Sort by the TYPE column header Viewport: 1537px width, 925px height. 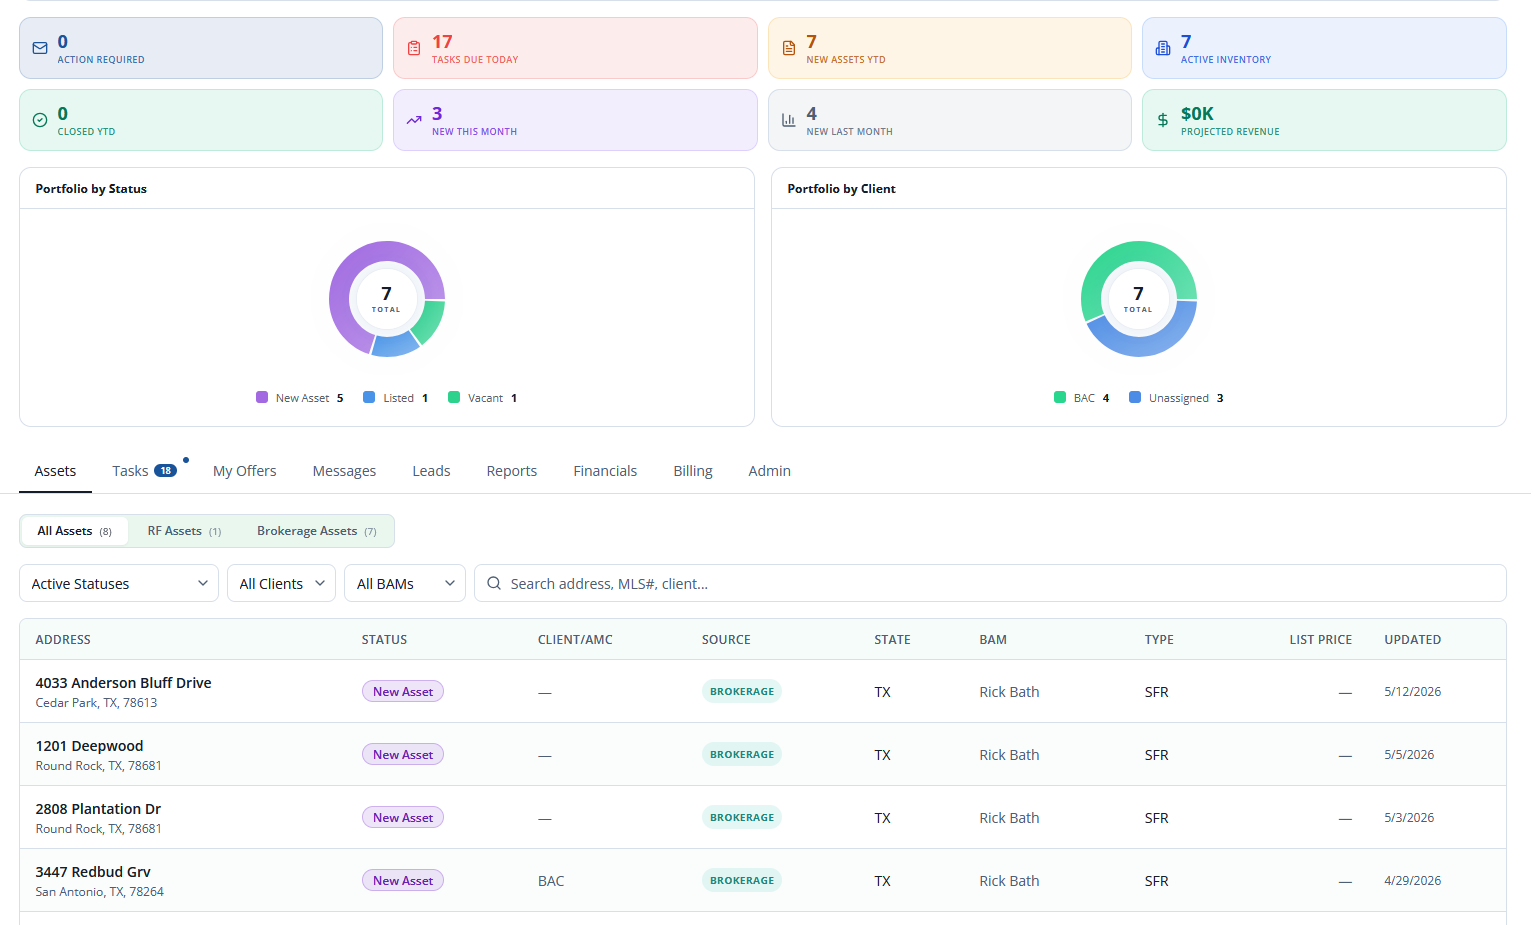(1159, 640)
